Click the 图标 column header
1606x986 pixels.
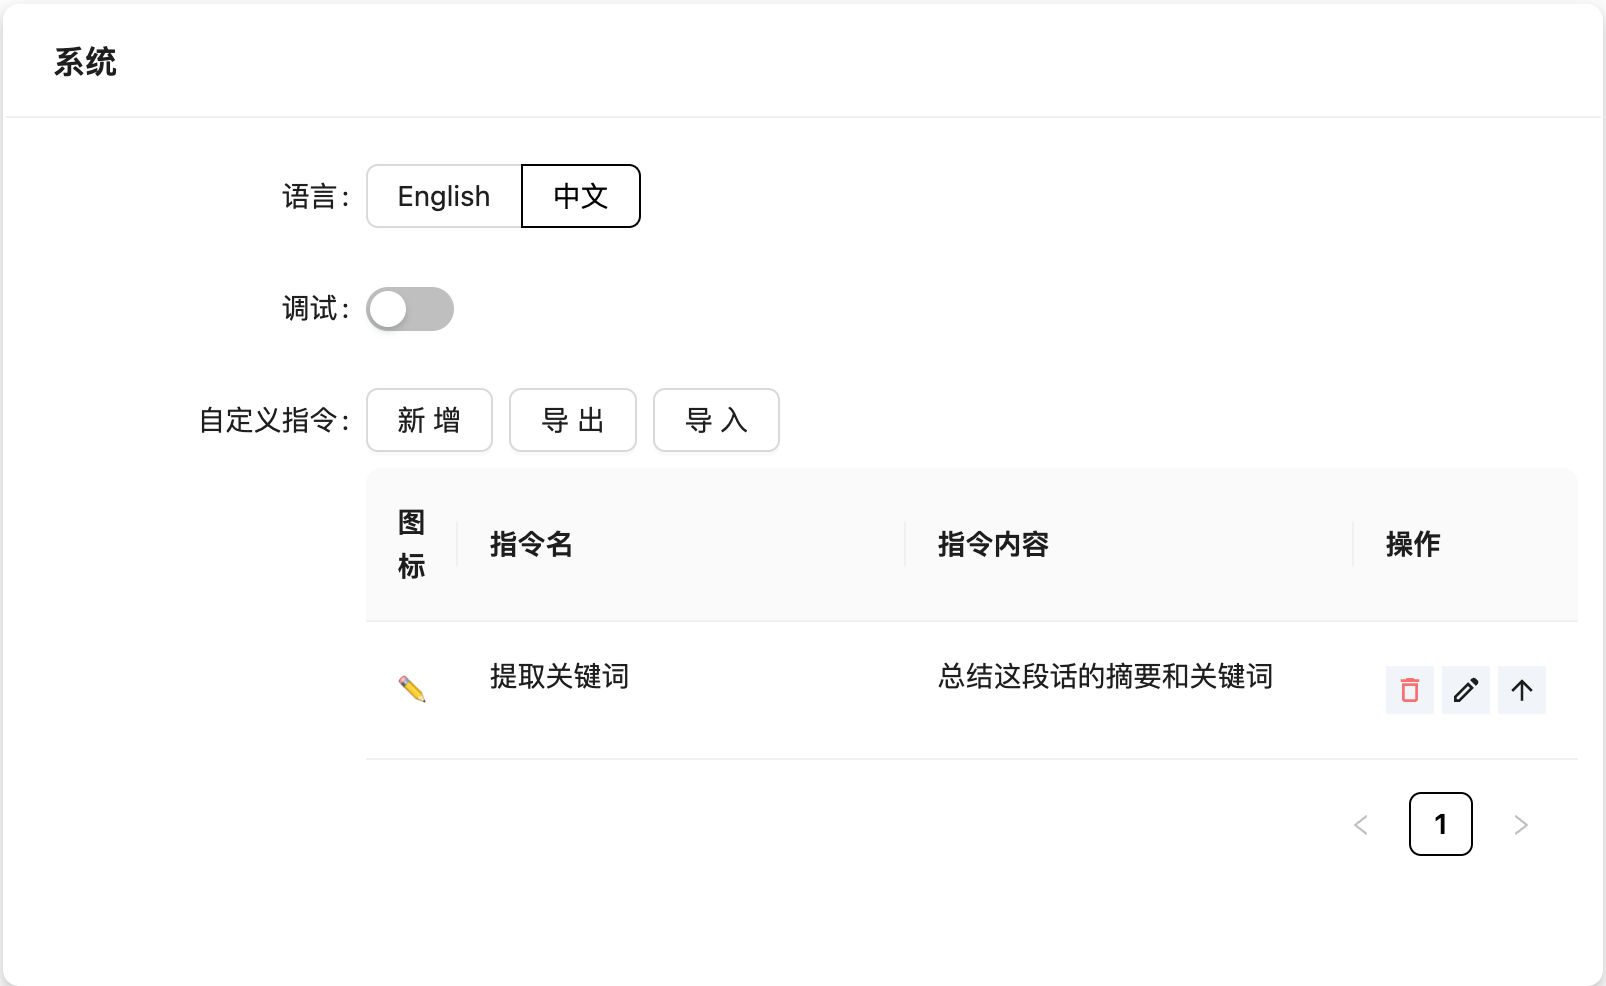click(x=411, y=544)
